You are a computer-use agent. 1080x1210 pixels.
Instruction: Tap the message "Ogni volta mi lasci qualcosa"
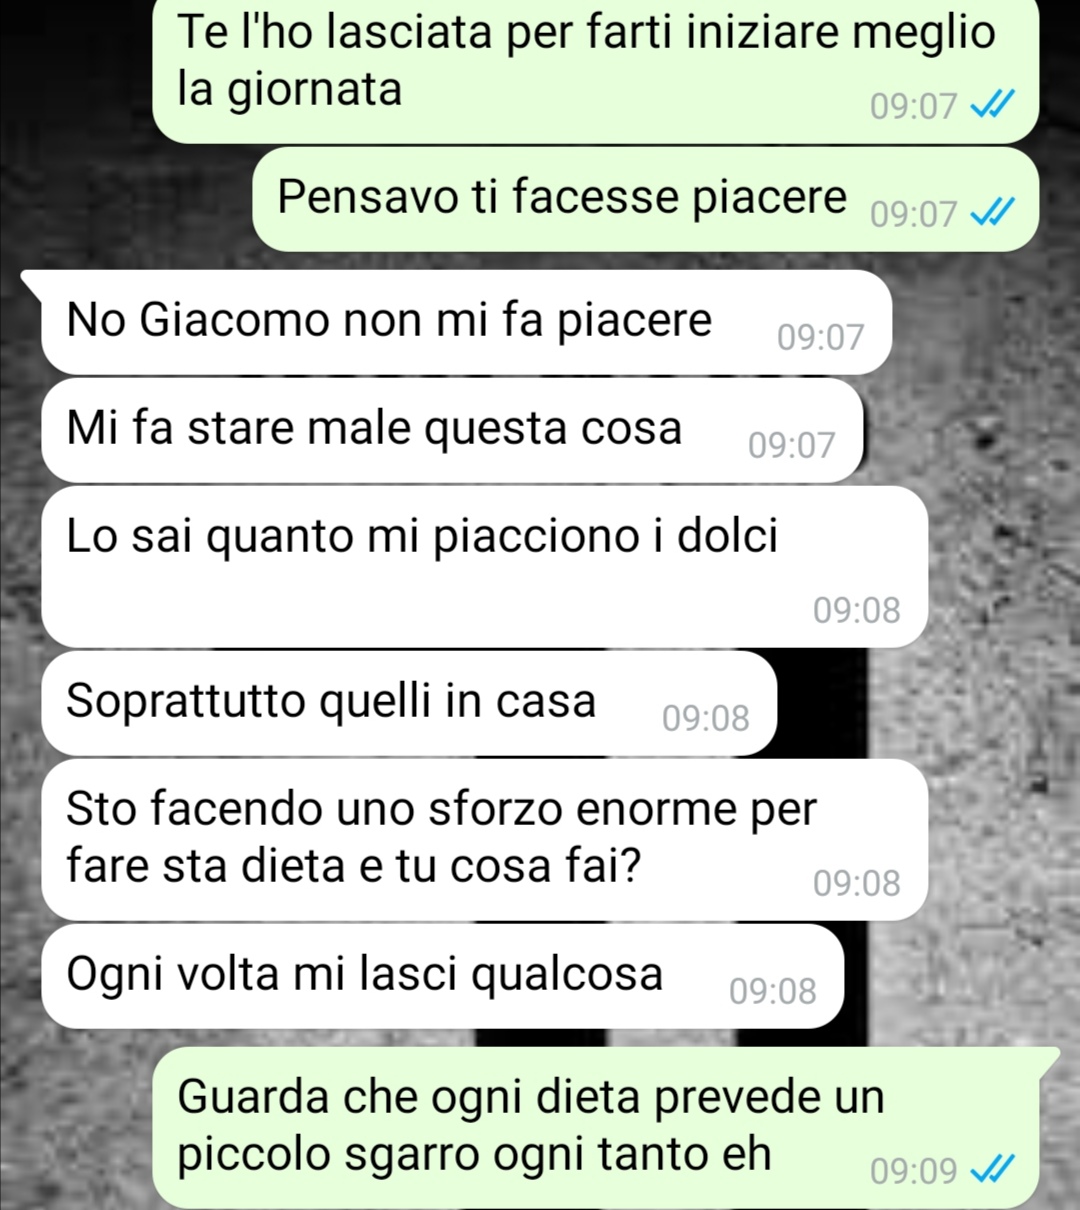pyautogui.click(x=443, y=976)
